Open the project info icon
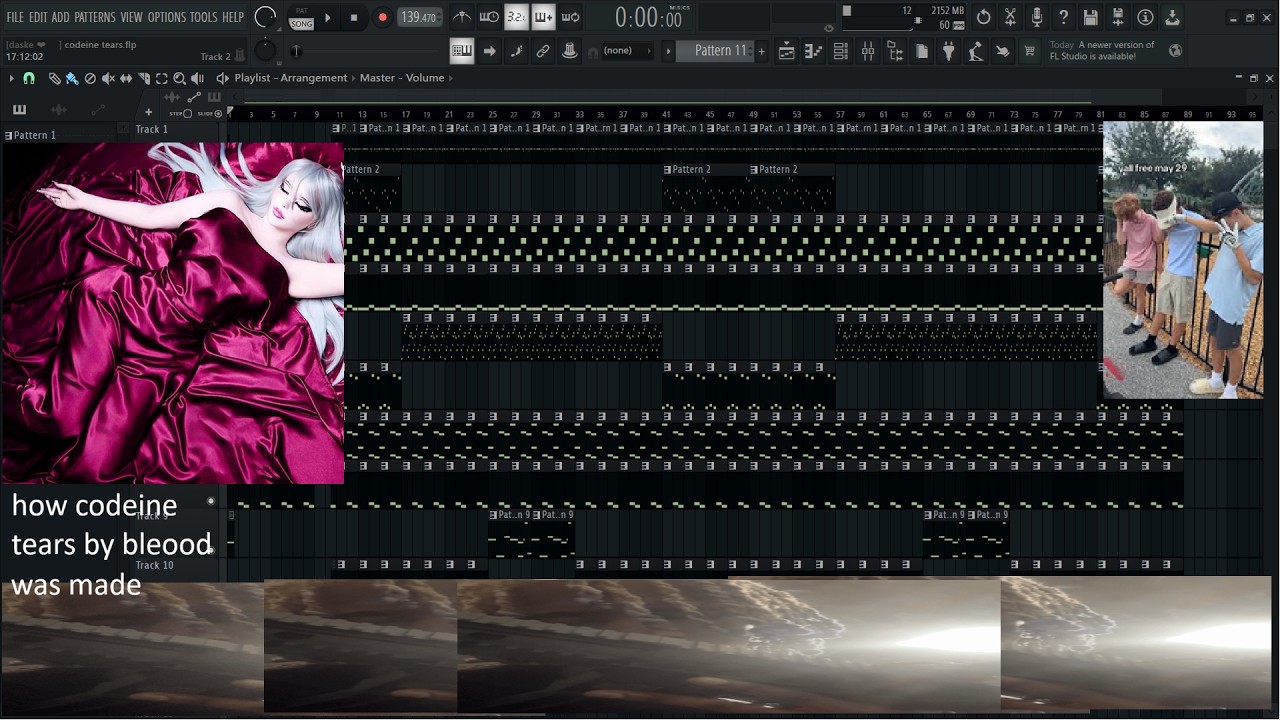The height and width of the screenshot is (720, 1280). (1145, 17)
